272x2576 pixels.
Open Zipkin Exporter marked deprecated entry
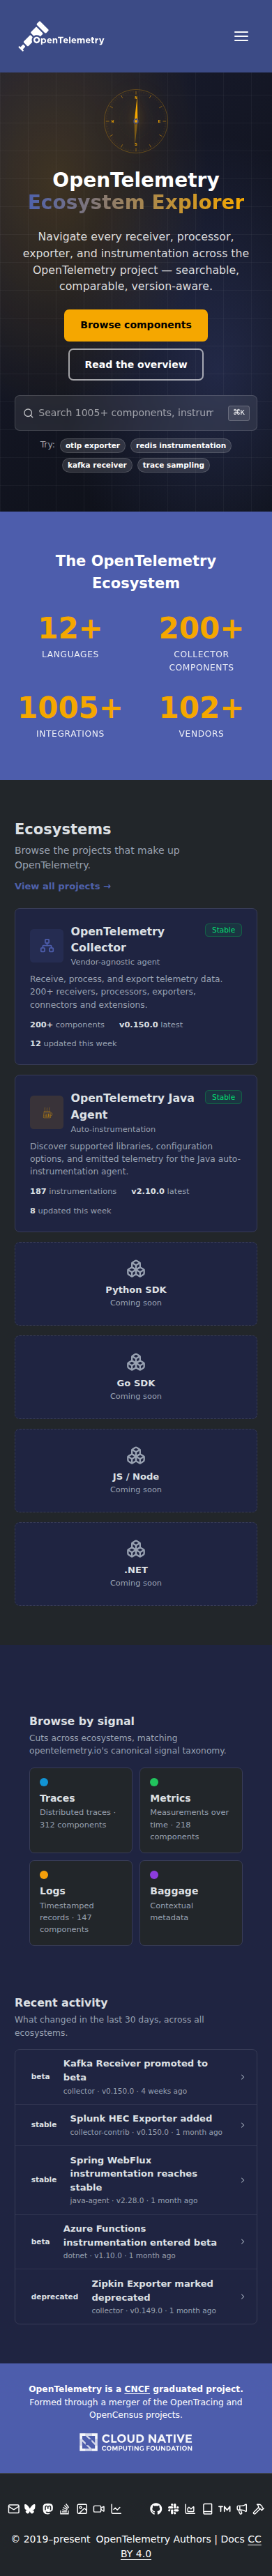point(136,2297)
